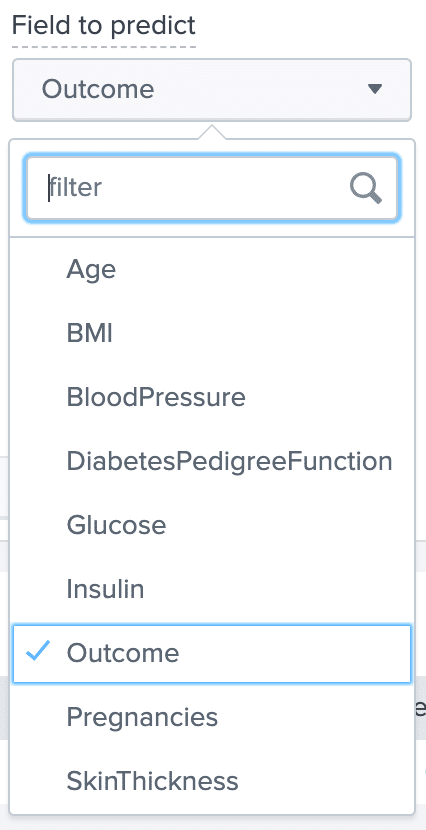Click the magnifying glass search icon
This screenshot has width=426, height=830.
(x=366, y=188)
